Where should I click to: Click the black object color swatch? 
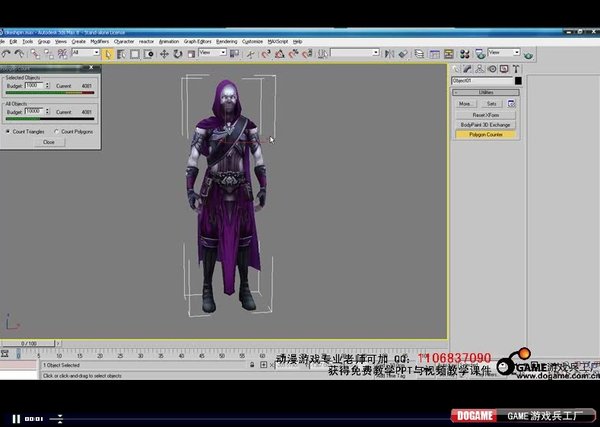click(x=517, y=80)
